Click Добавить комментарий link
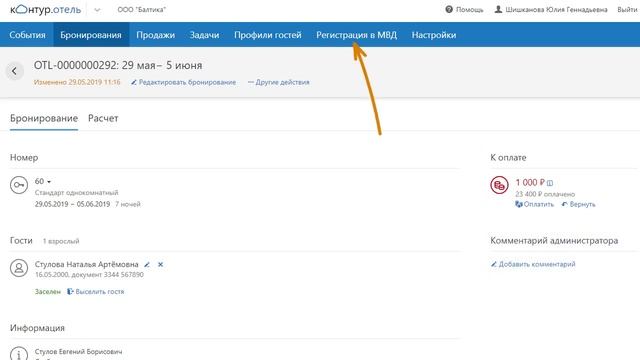The image size is (640, 360). coord(533,264)
